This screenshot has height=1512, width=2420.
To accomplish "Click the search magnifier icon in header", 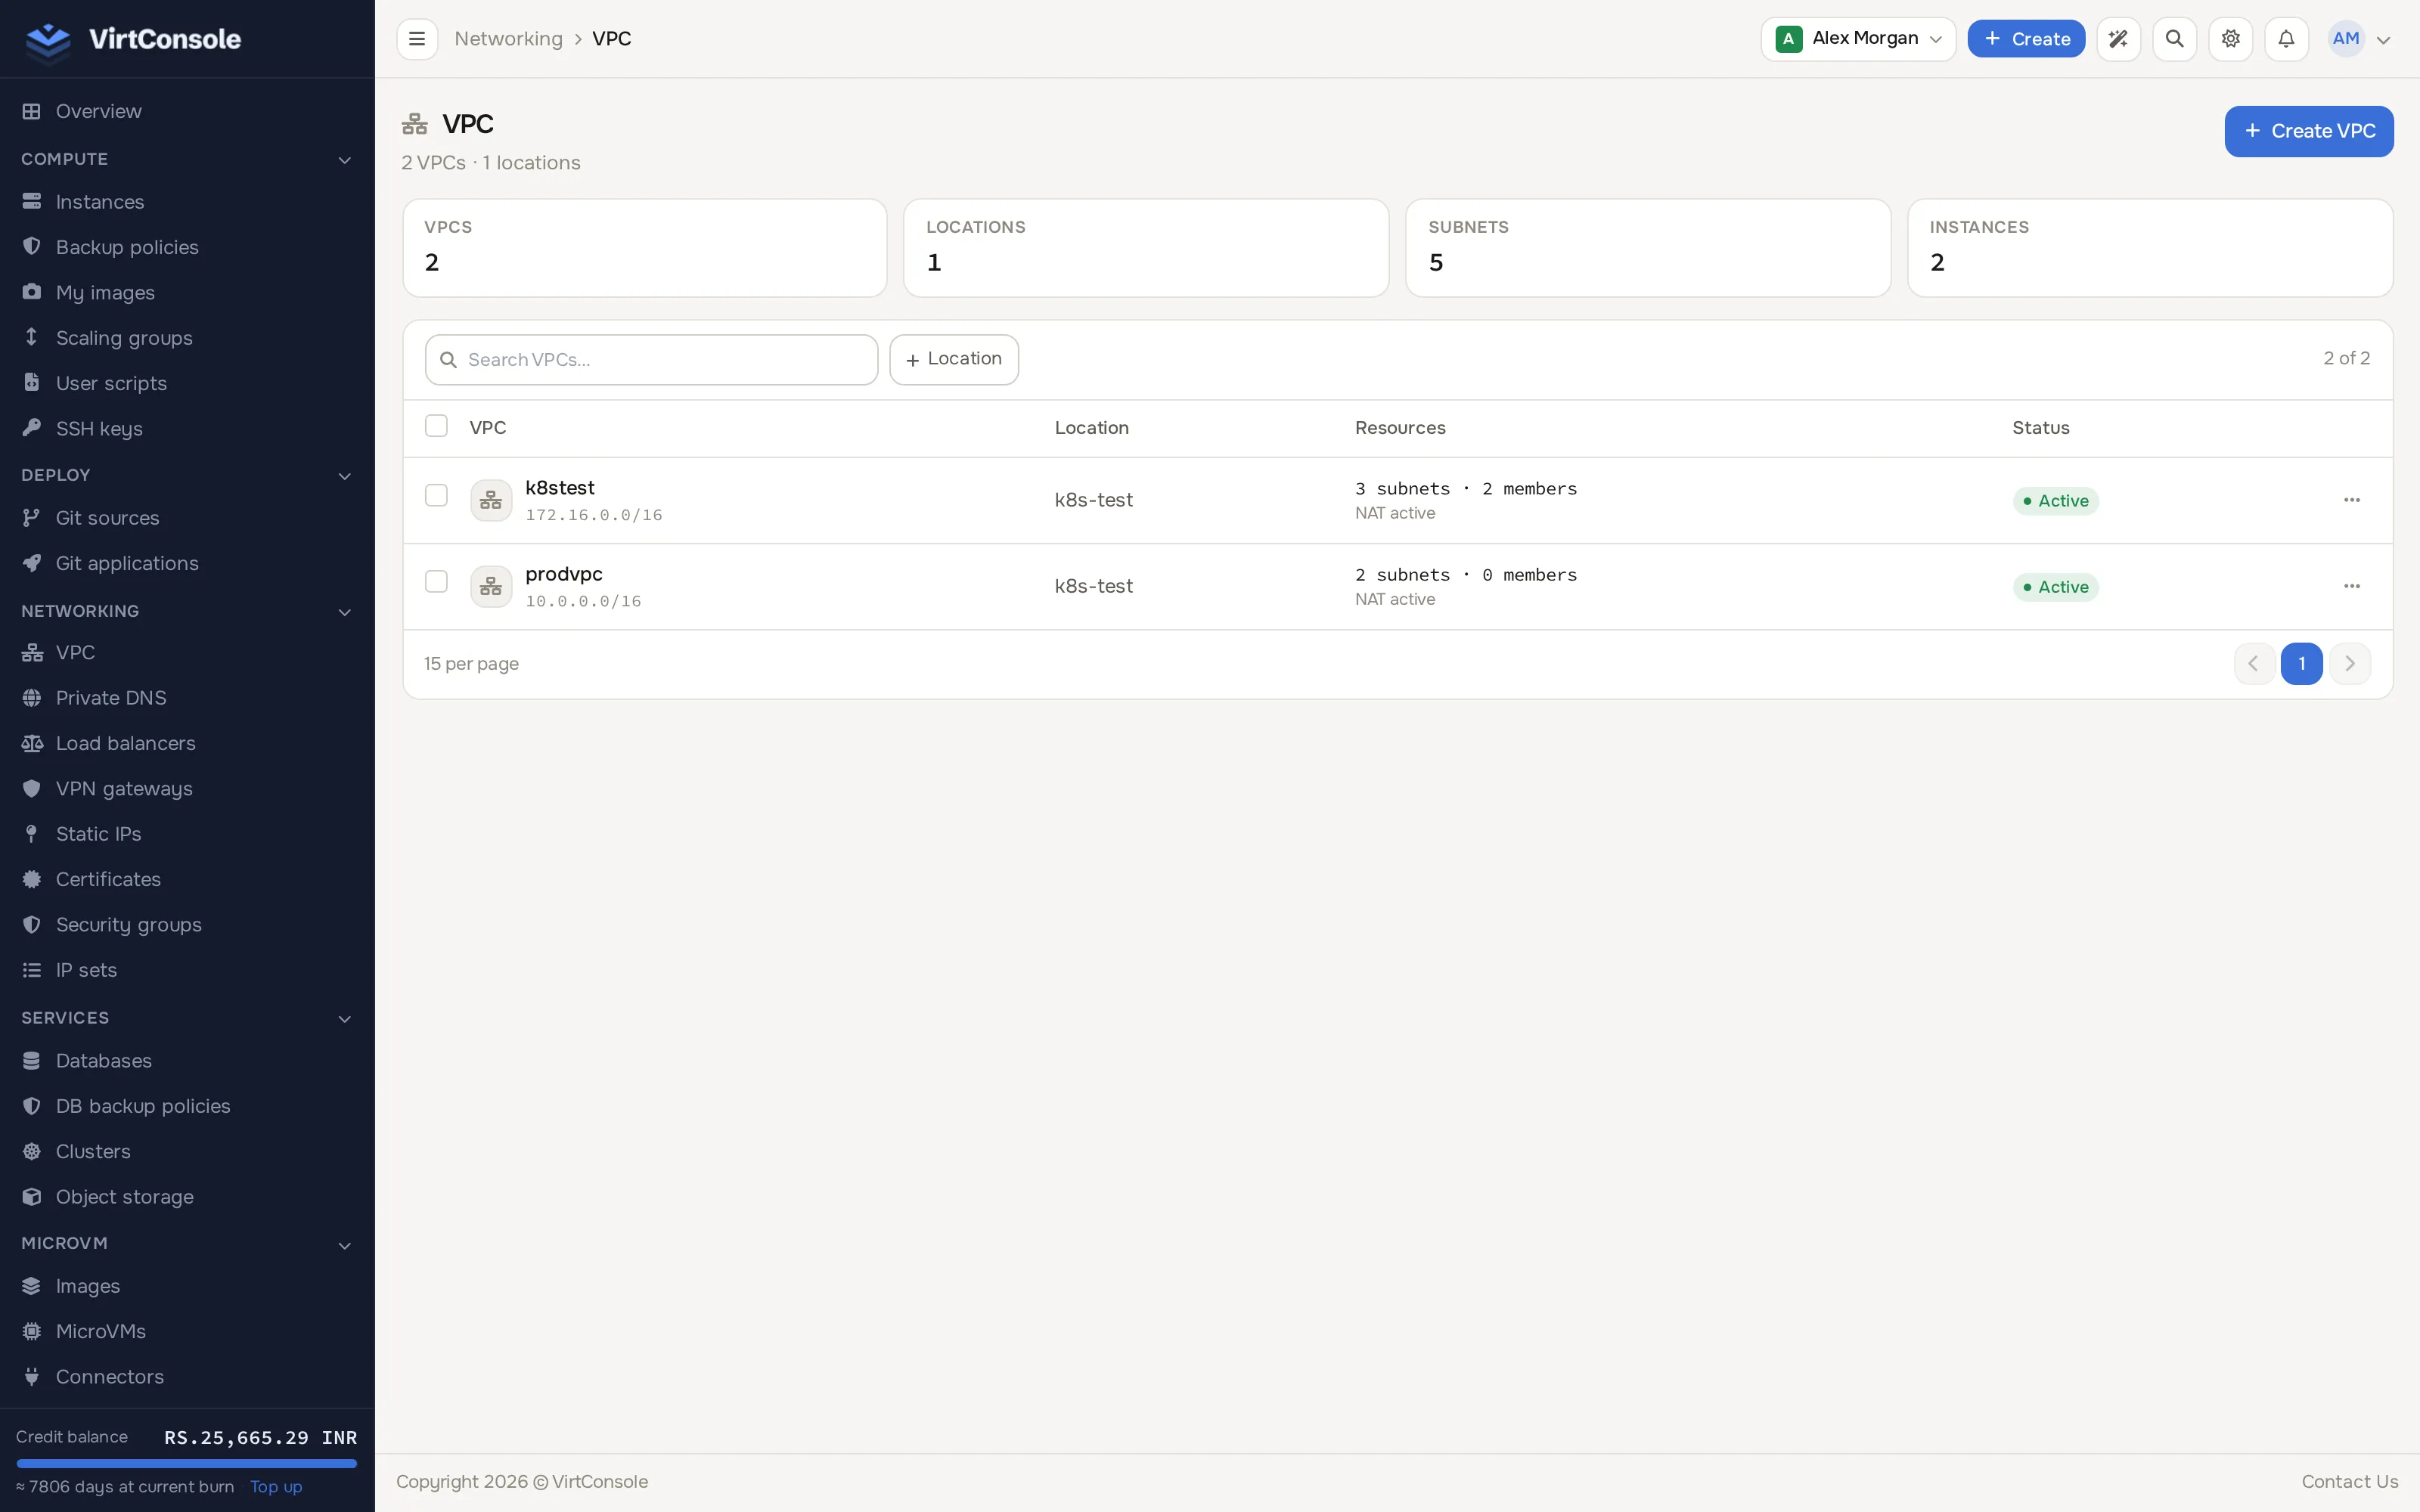I will coord(2174,39).
